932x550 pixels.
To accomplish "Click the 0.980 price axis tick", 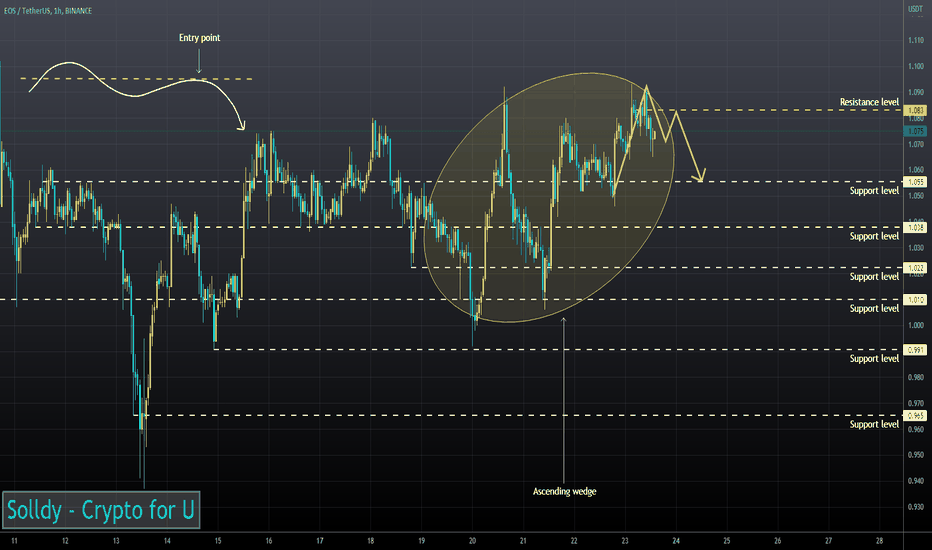I will (x=916, y=377).
